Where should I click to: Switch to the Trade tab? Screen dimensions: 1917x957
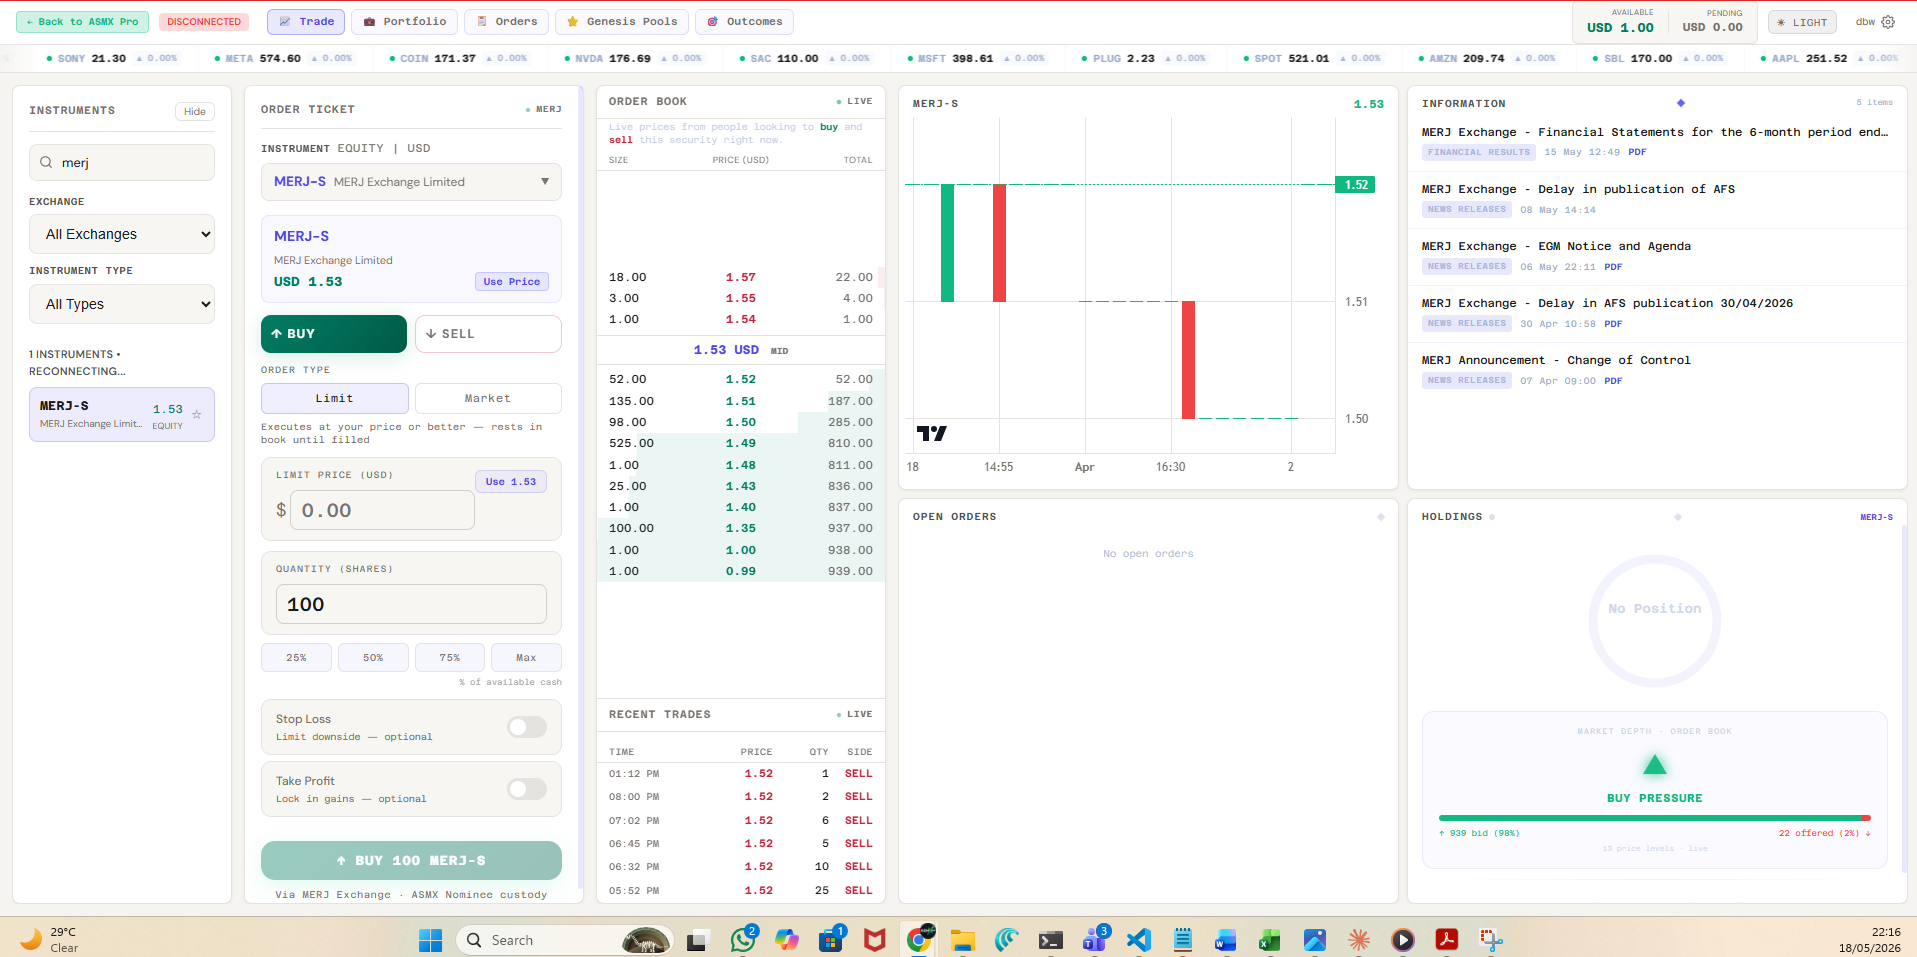pyautogui.click(x=306, y=22)
